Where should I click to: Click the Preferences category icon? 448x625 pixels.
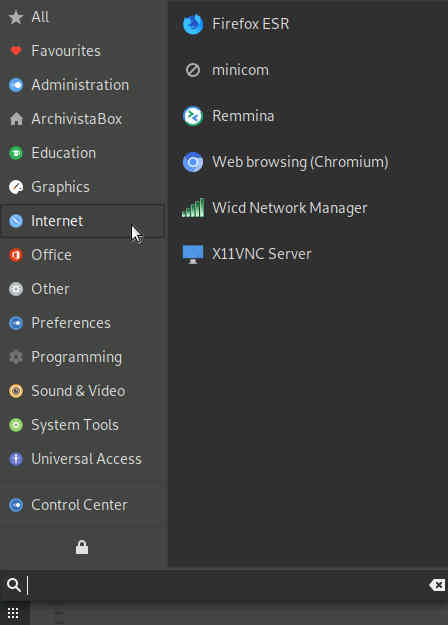(x=16, y=323)
